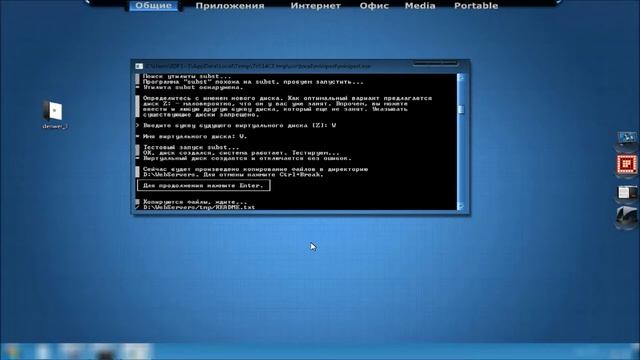This screenshot has height=360, width=640.
Task: Click the 'Тестовый запуск subst...' line
Action: coord(191,147)
